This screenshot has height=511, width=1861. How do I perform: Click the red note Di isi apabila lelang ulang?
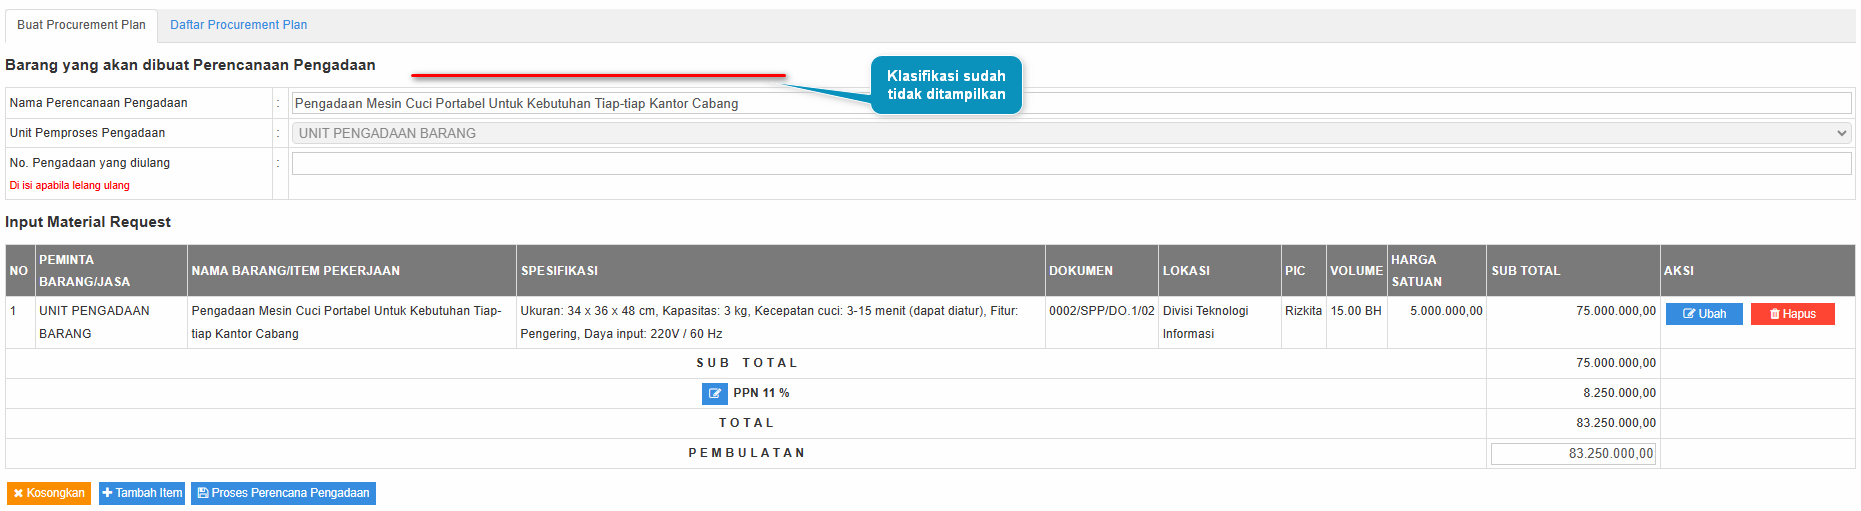tap(69, 185)
